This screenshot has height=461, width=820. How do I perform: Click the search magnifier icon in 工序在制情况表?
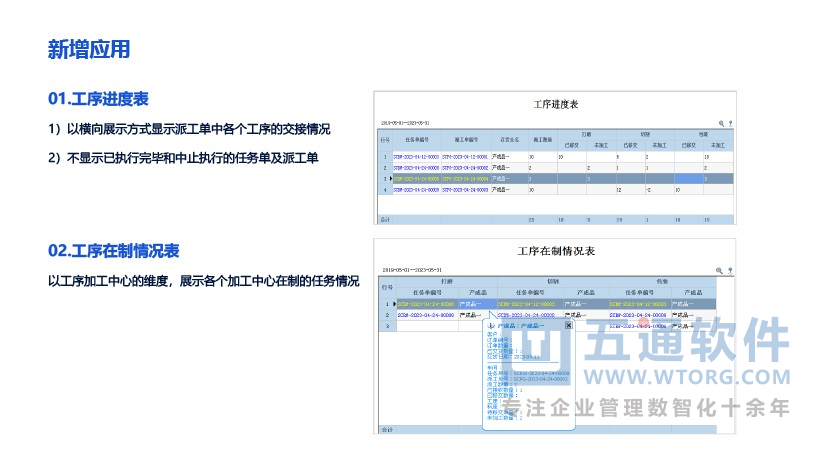click(719, 271)
